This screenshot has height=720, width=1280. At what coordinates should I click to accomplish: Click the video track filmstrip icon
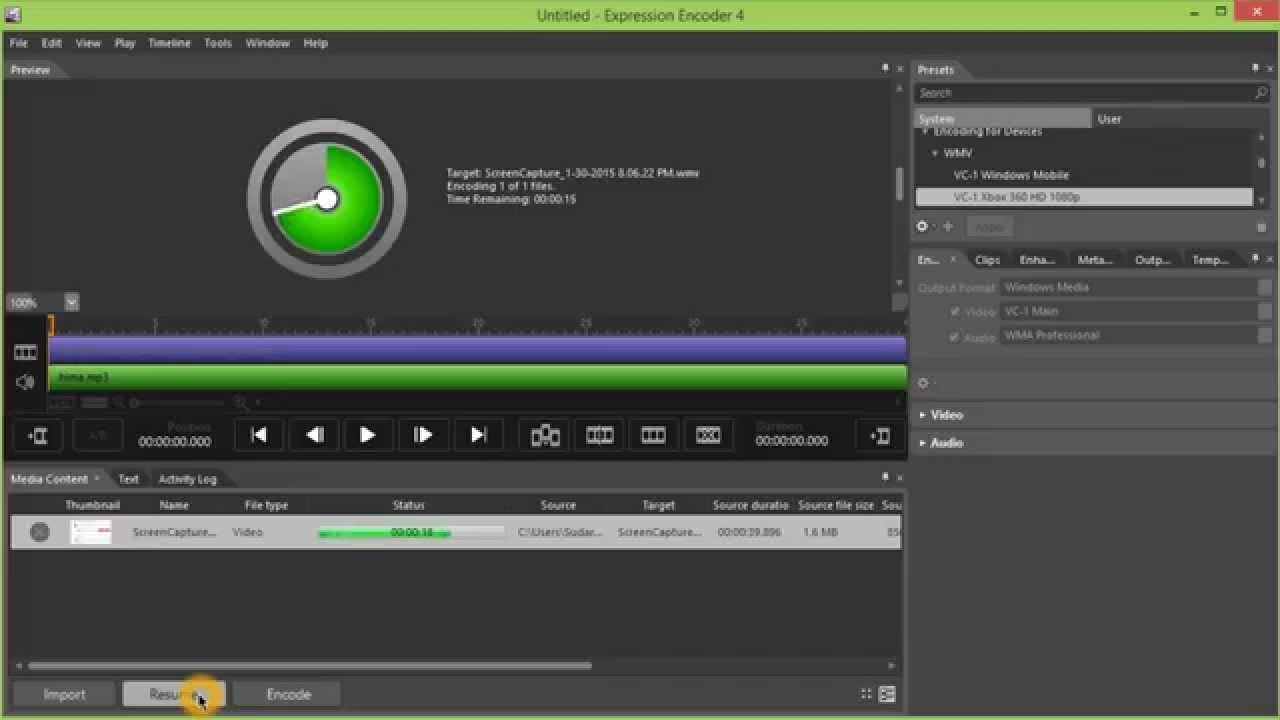[x=25, y=352]
